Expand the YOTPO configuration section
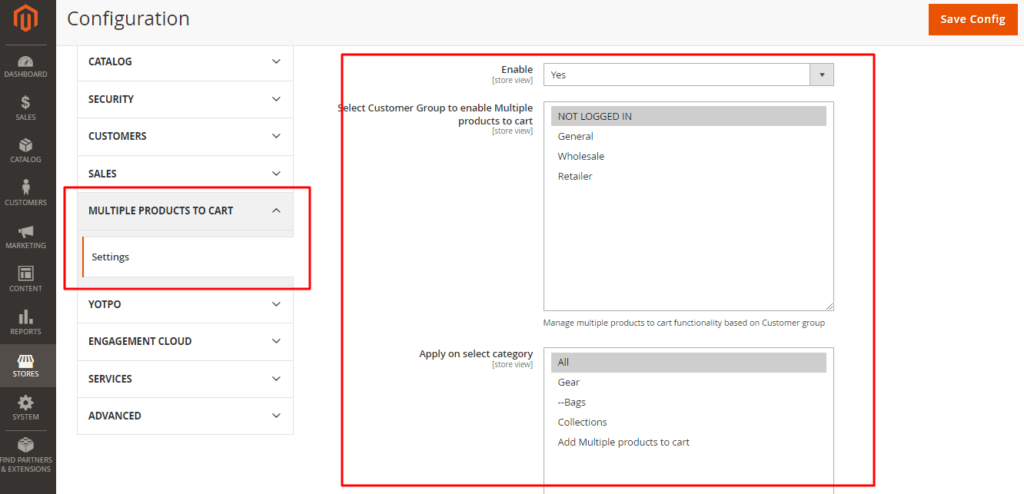The height and width of the screenshot is (494, 1024). [185, 304]
